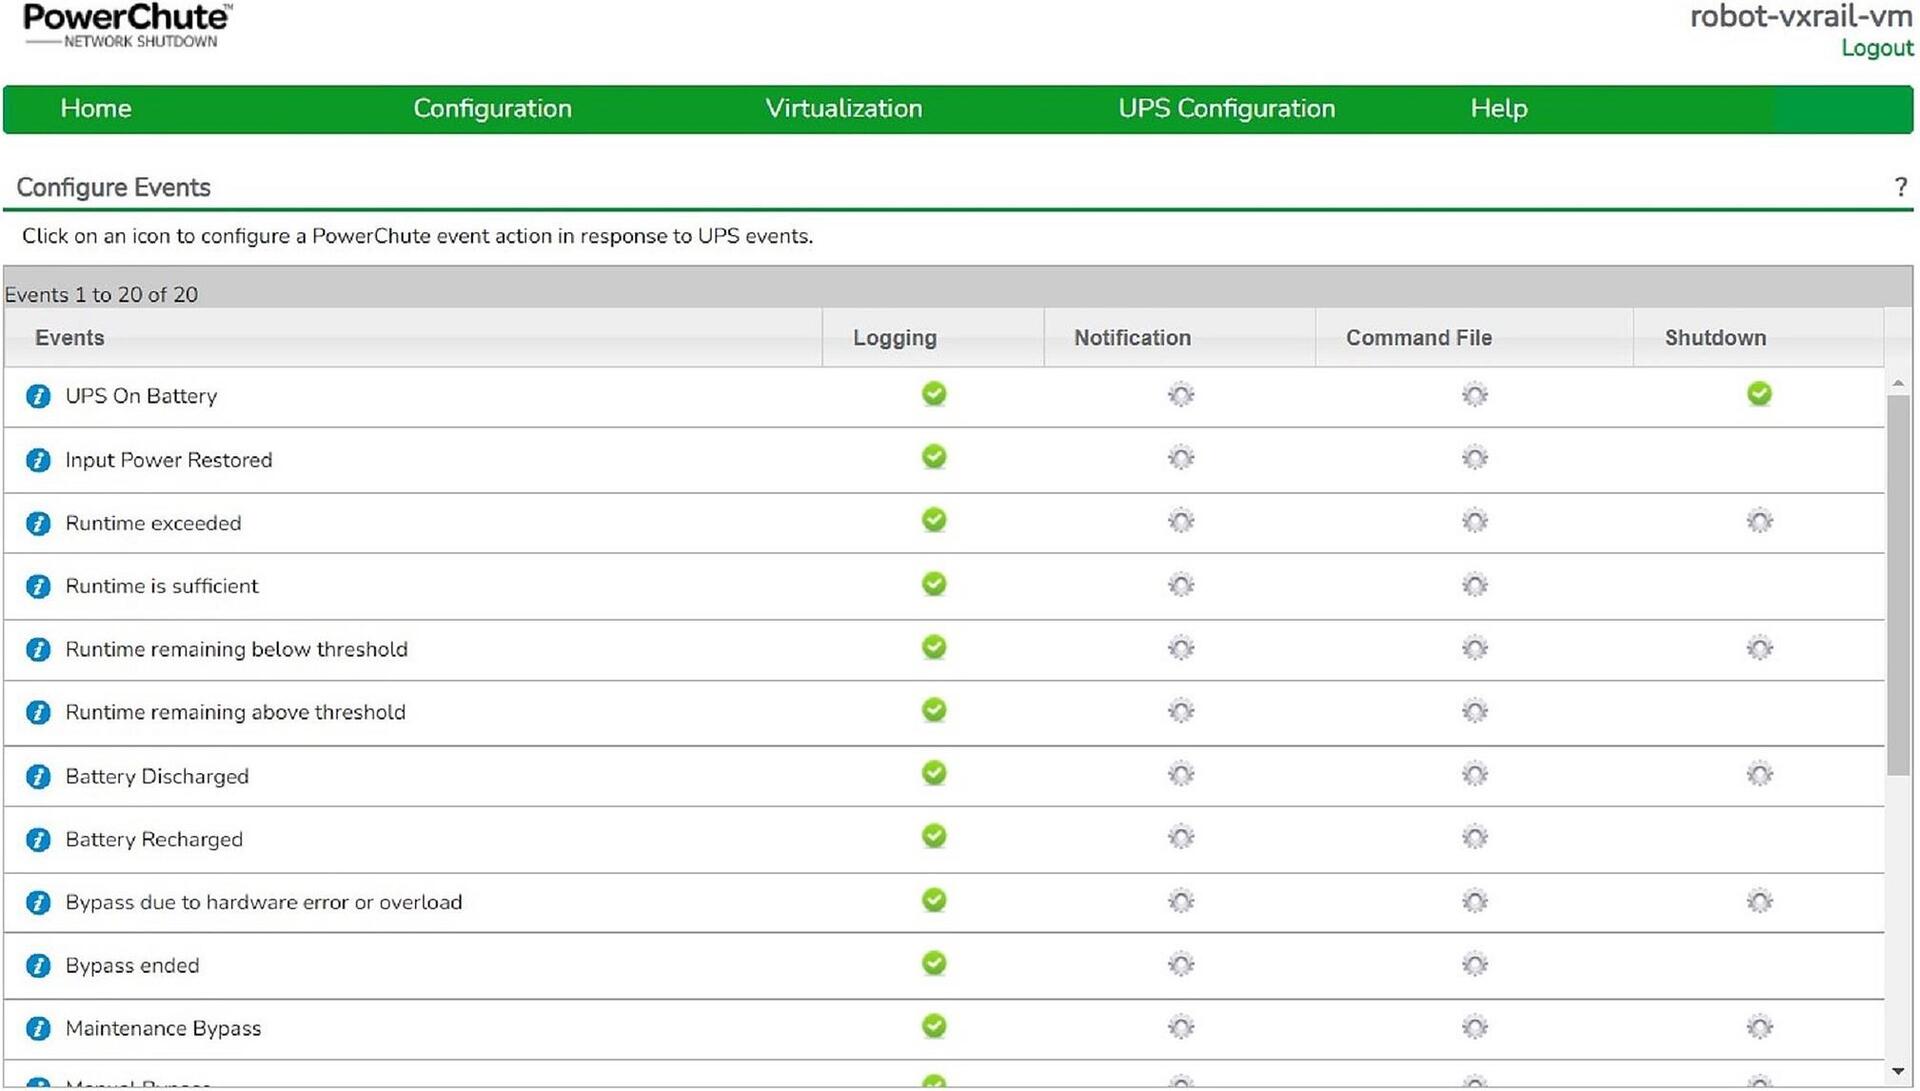
Task: Configure Shutdown gear for Maintenance Bypass
Action: (x=1760, y=1027)
